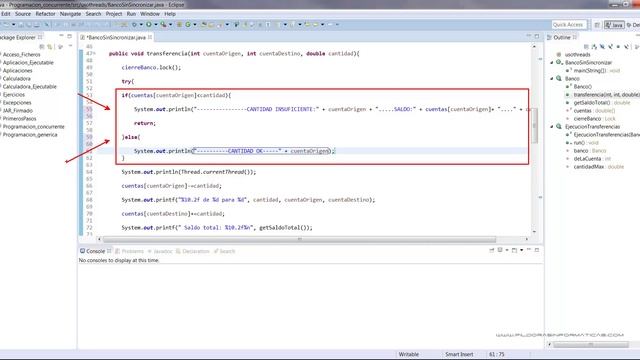Maximize the Package Explorer view
Screen dimensions: 640x360
click(x=69, y=36)
